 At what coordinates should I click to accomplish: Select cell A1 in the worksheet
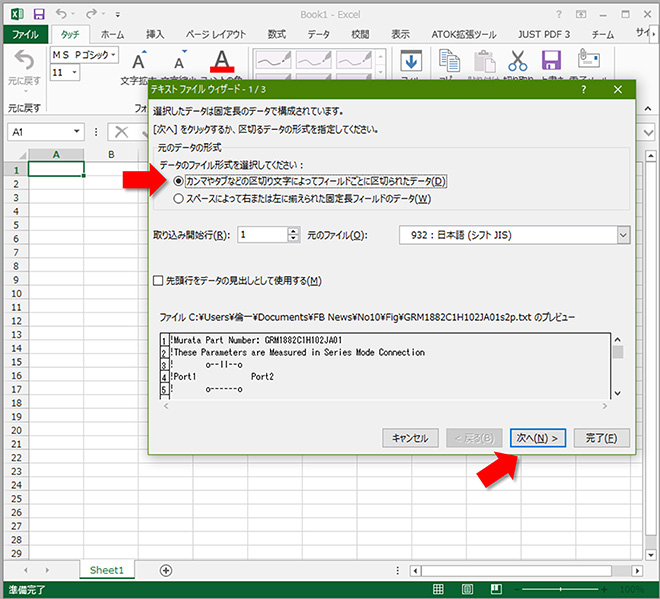pos(56,169)
